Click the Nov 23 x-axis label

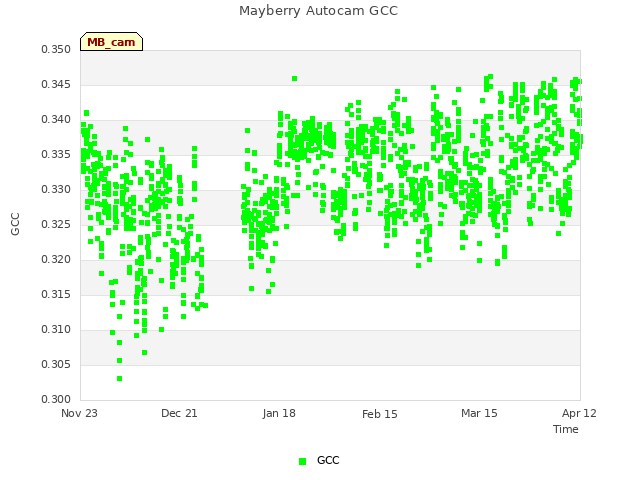79,413
